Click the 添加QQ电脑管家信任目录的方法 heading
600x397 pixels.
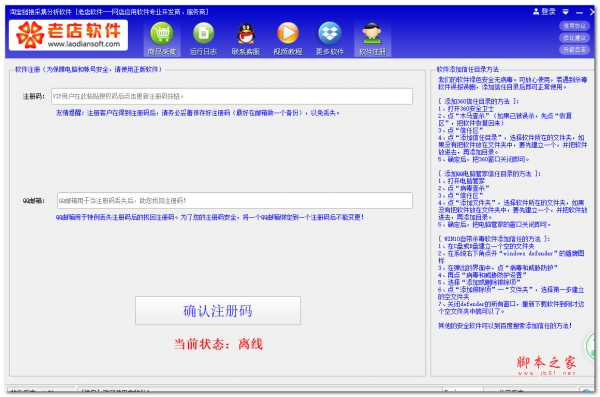[489, 174]
